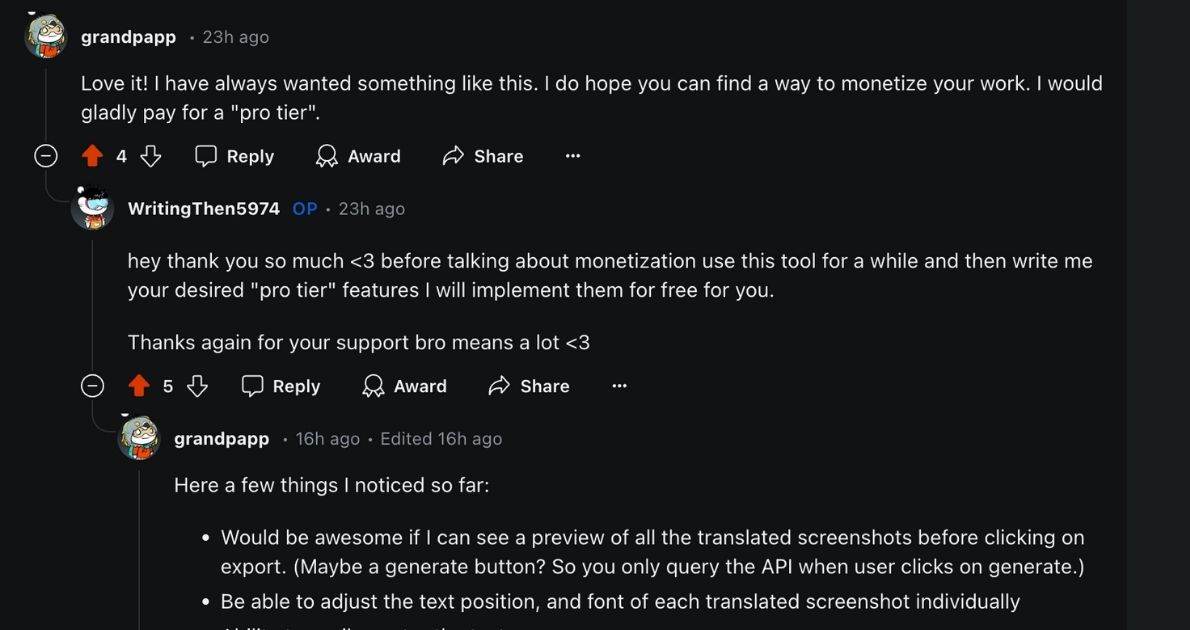Click the Share icon on OP's reply
The height and width of the screenshot is (630, 1190).
(499, 386)
